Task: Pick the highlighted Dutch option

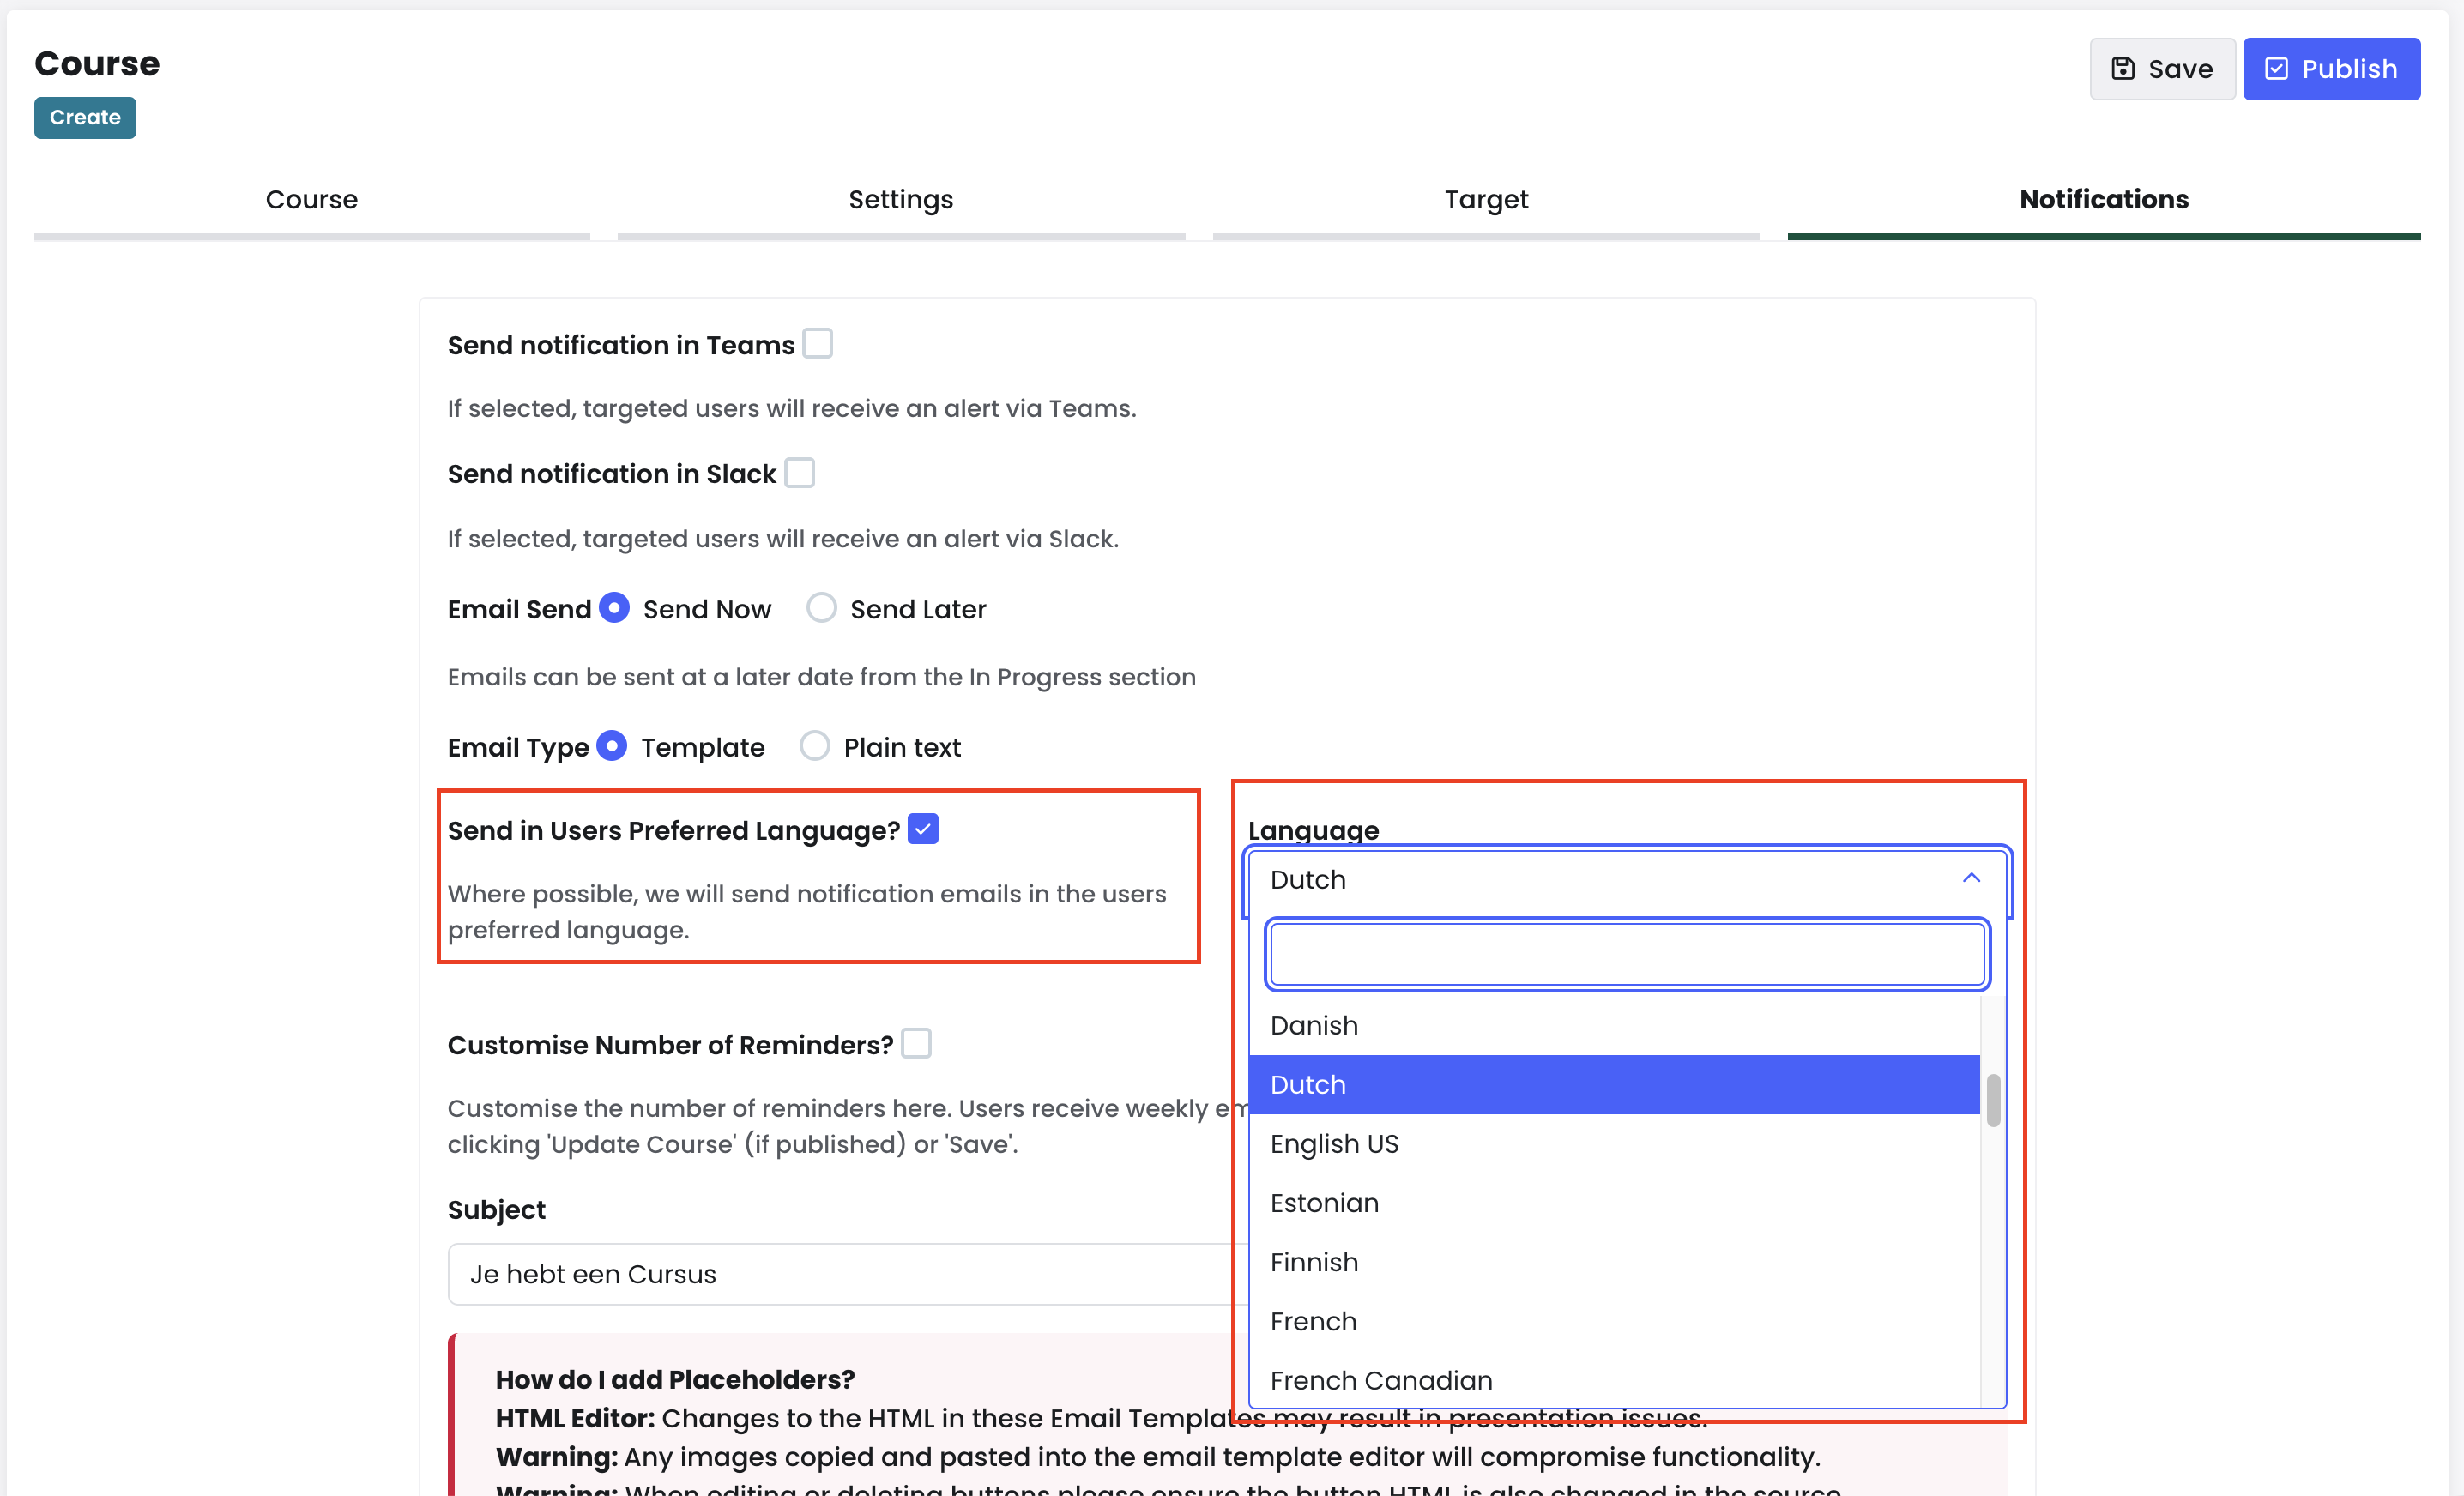Action: (1614, 1084)
